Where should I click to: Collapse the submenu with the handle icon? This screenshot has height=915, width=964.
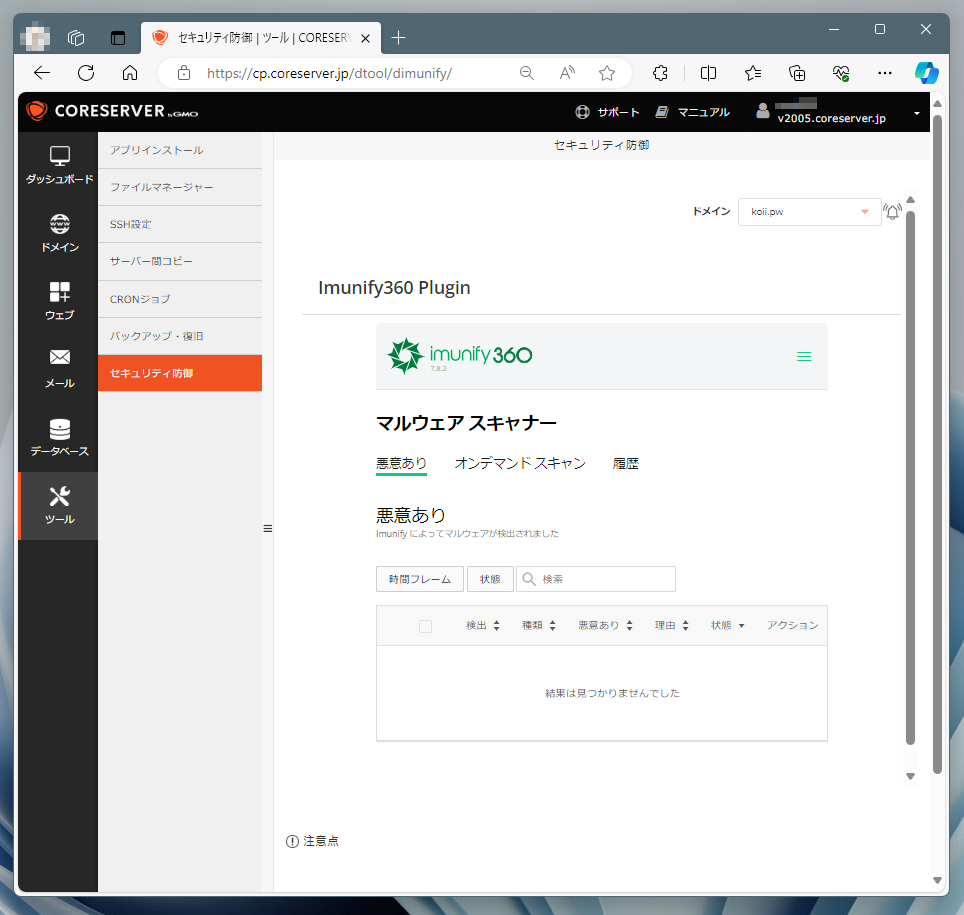267,528
